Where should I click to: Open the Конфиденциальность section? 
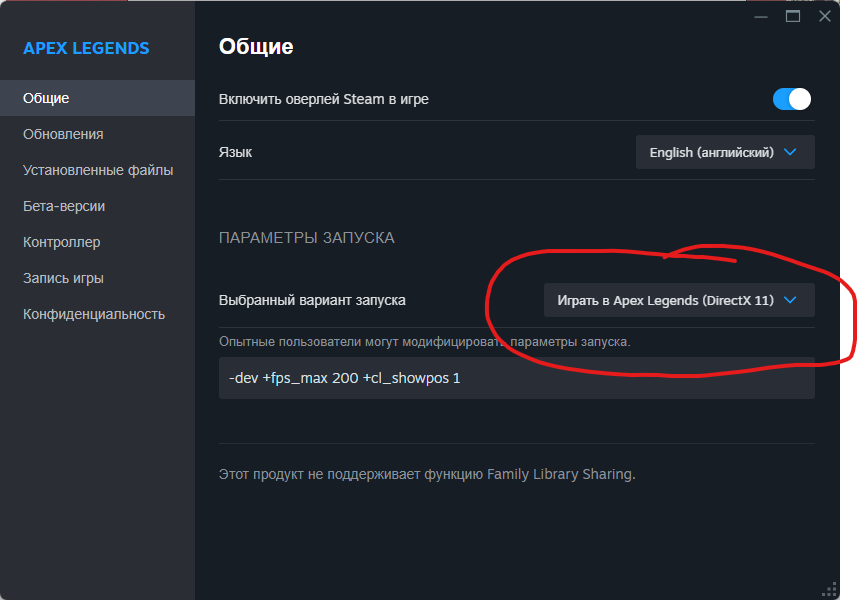click(x=93, y=314)
